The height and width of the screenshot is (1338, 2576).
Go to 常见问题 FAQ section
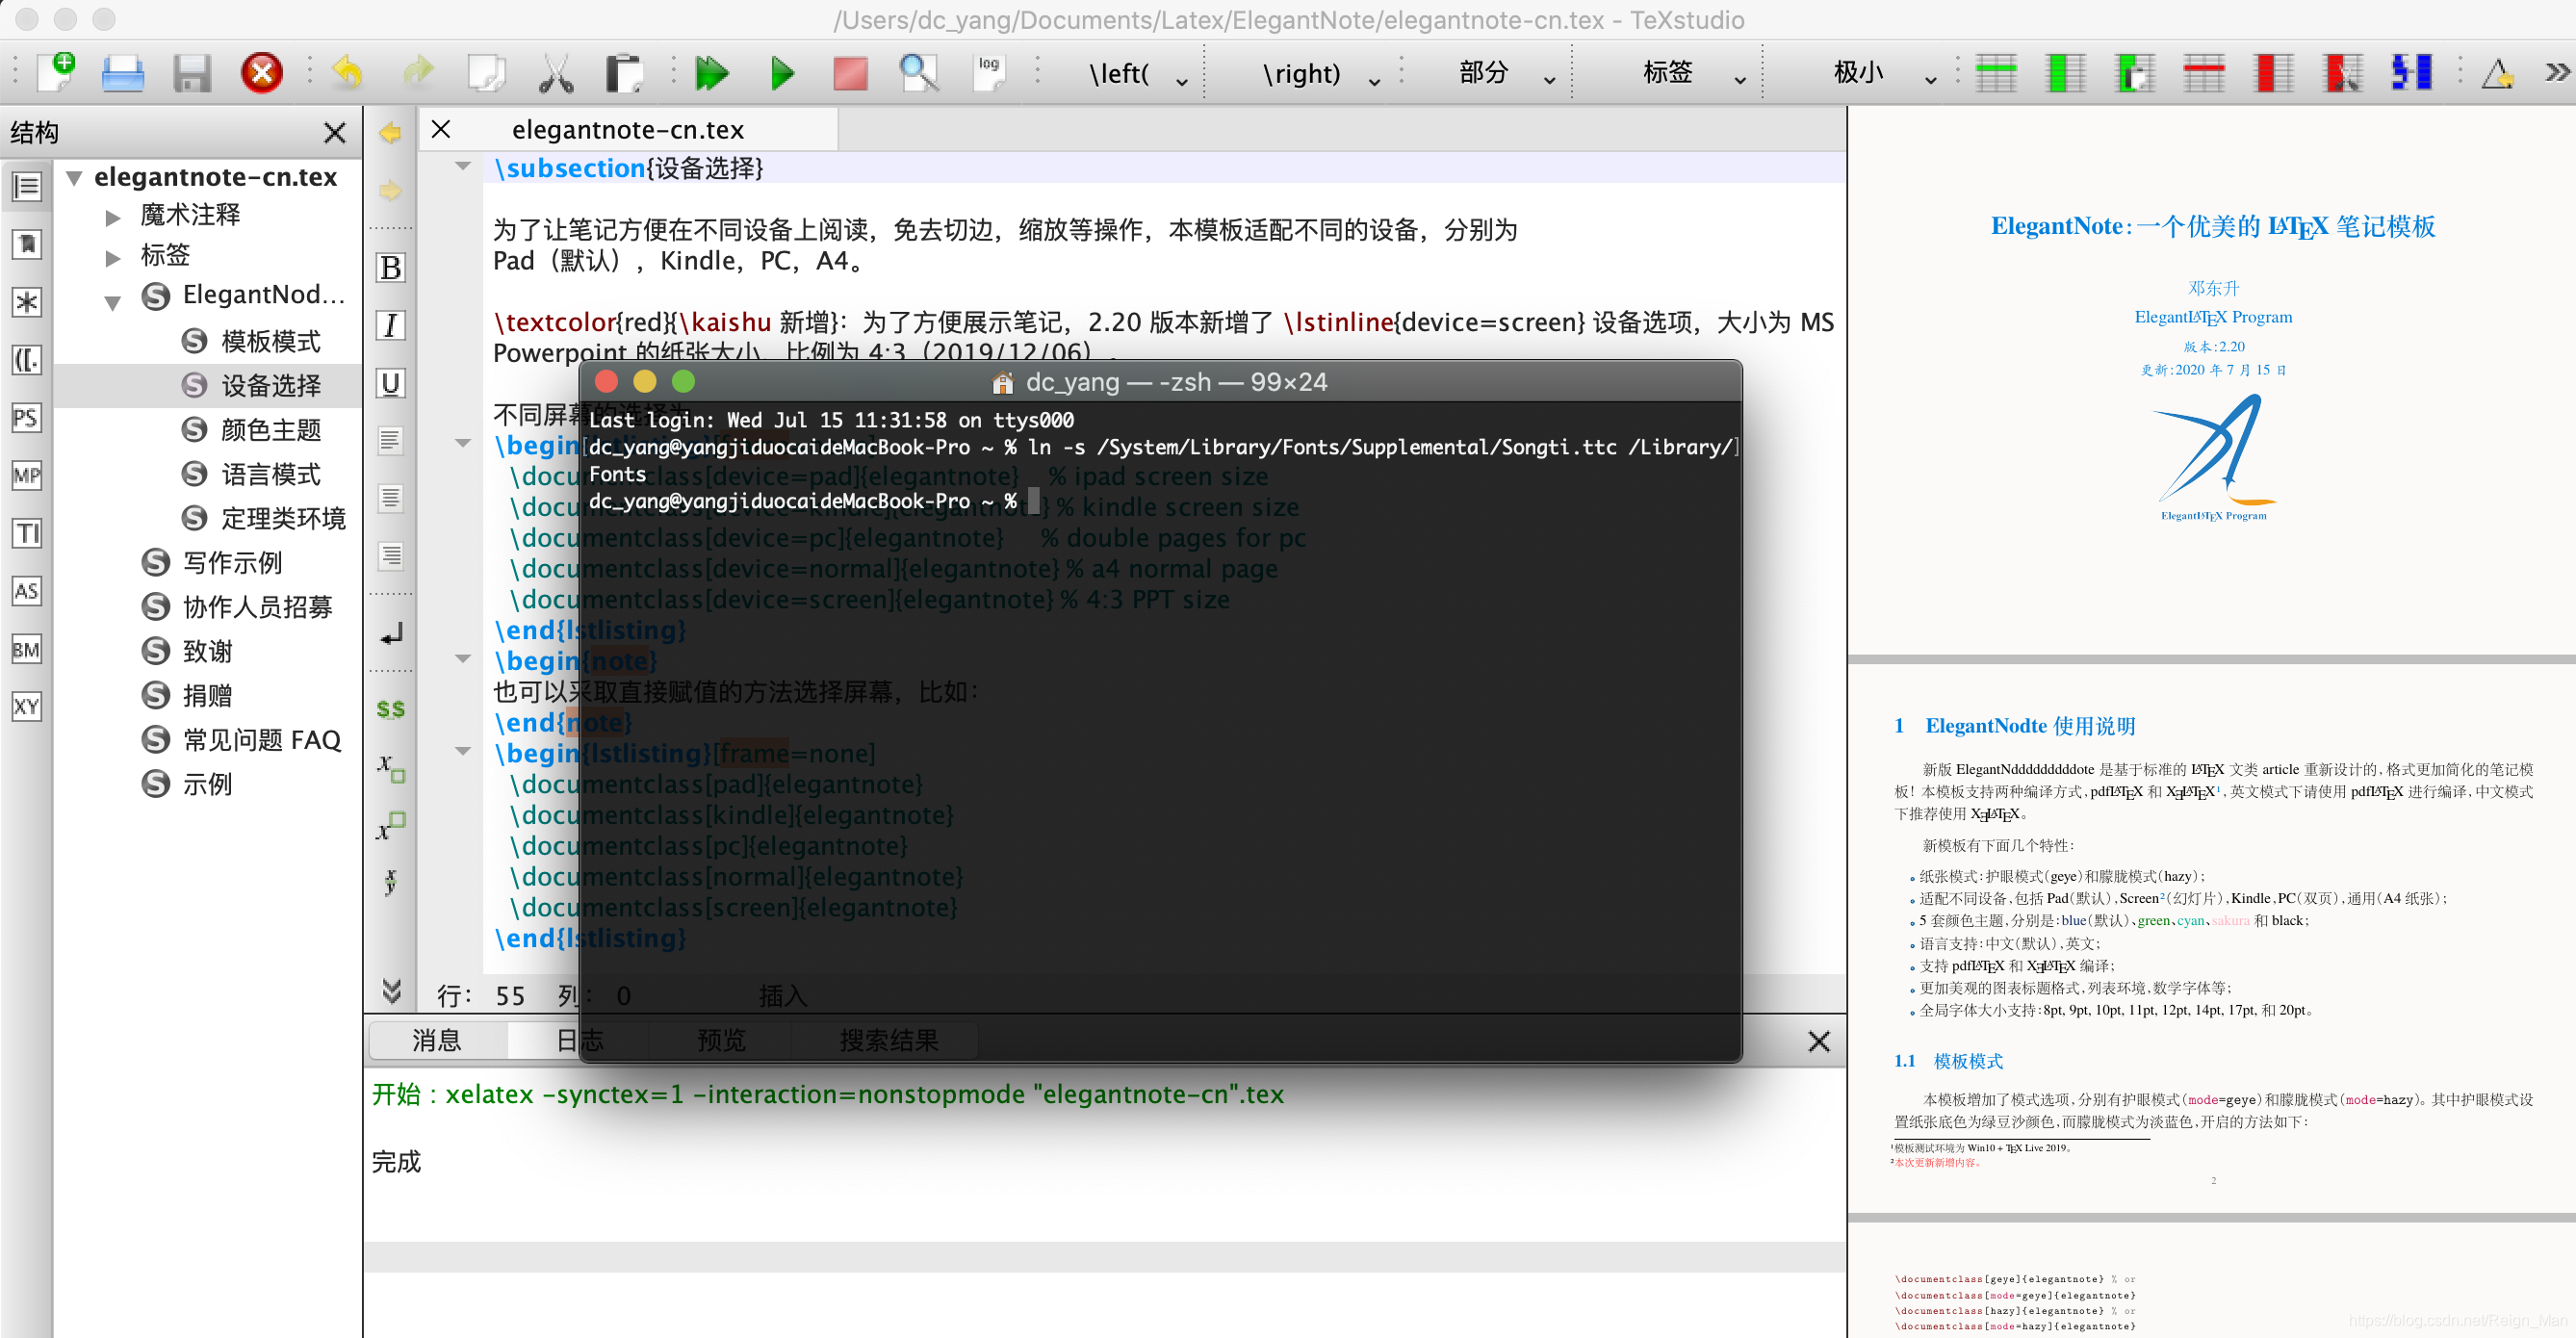click(260, 739)
